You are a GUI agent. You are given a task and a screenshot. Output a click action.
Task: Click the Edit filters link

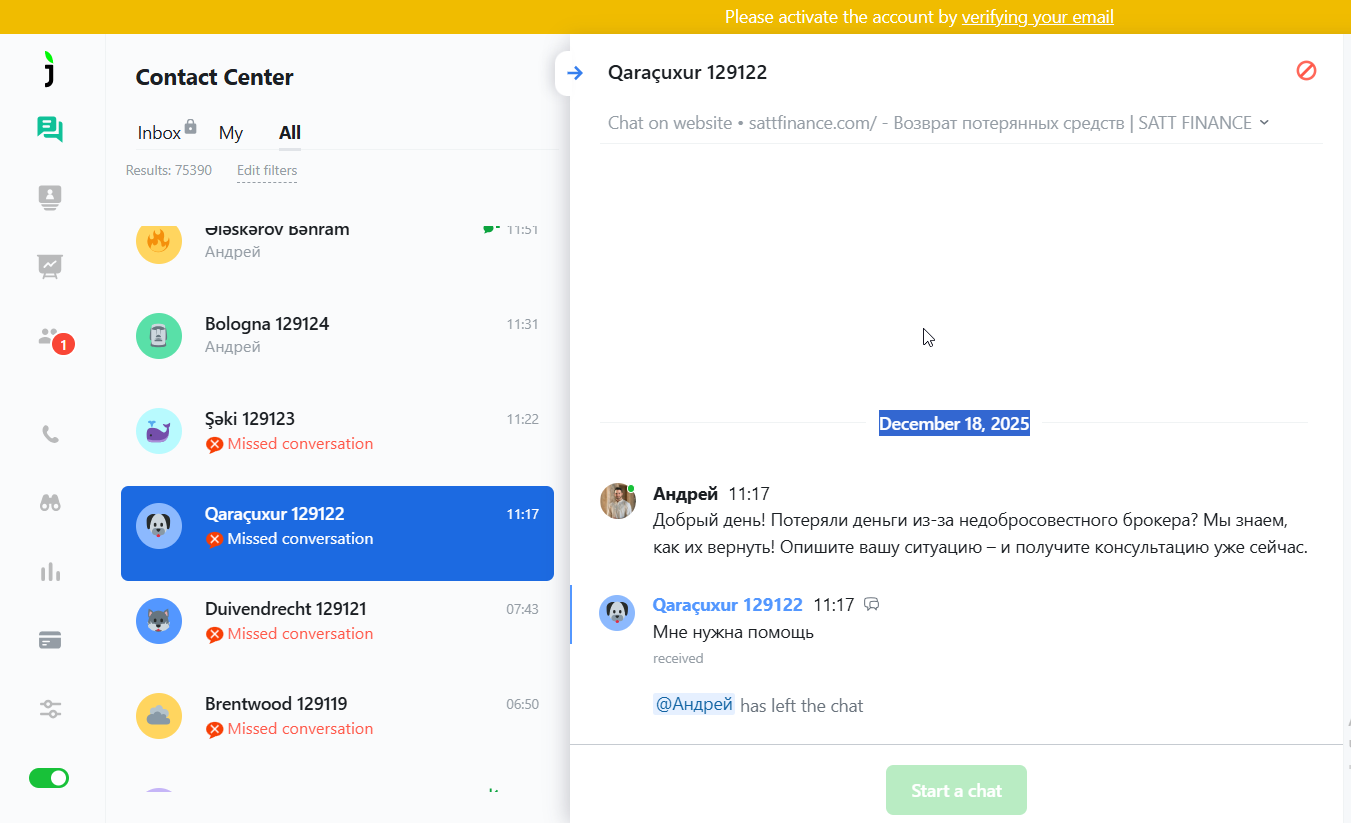tap(267, 170)
